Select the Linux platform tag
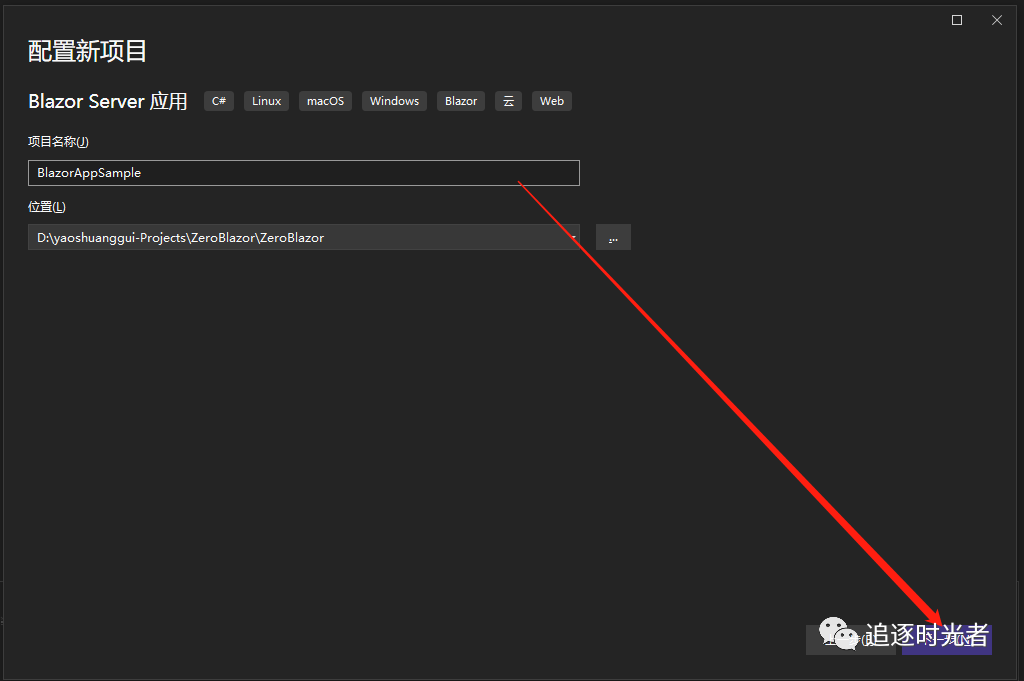Viewport: 1024px width, 681px height. [266, 101]
